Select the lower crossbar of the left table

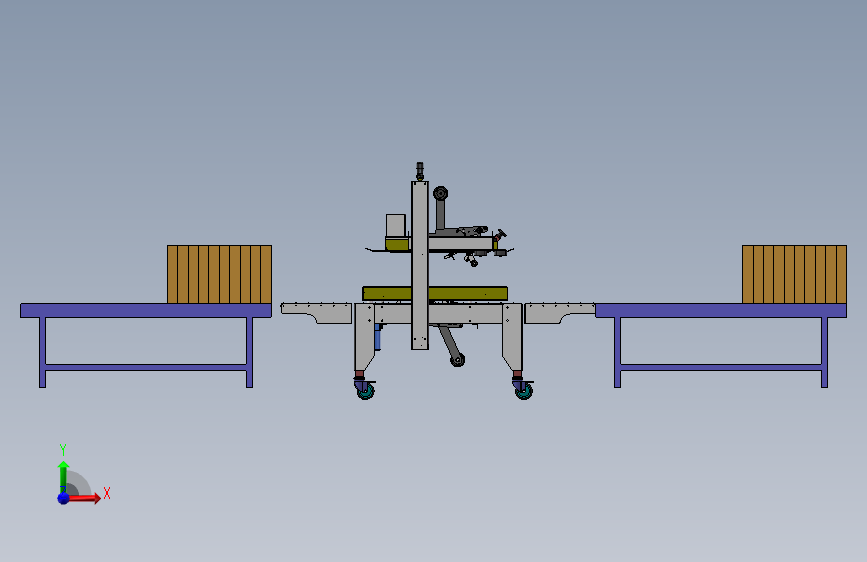coord(146,367)
